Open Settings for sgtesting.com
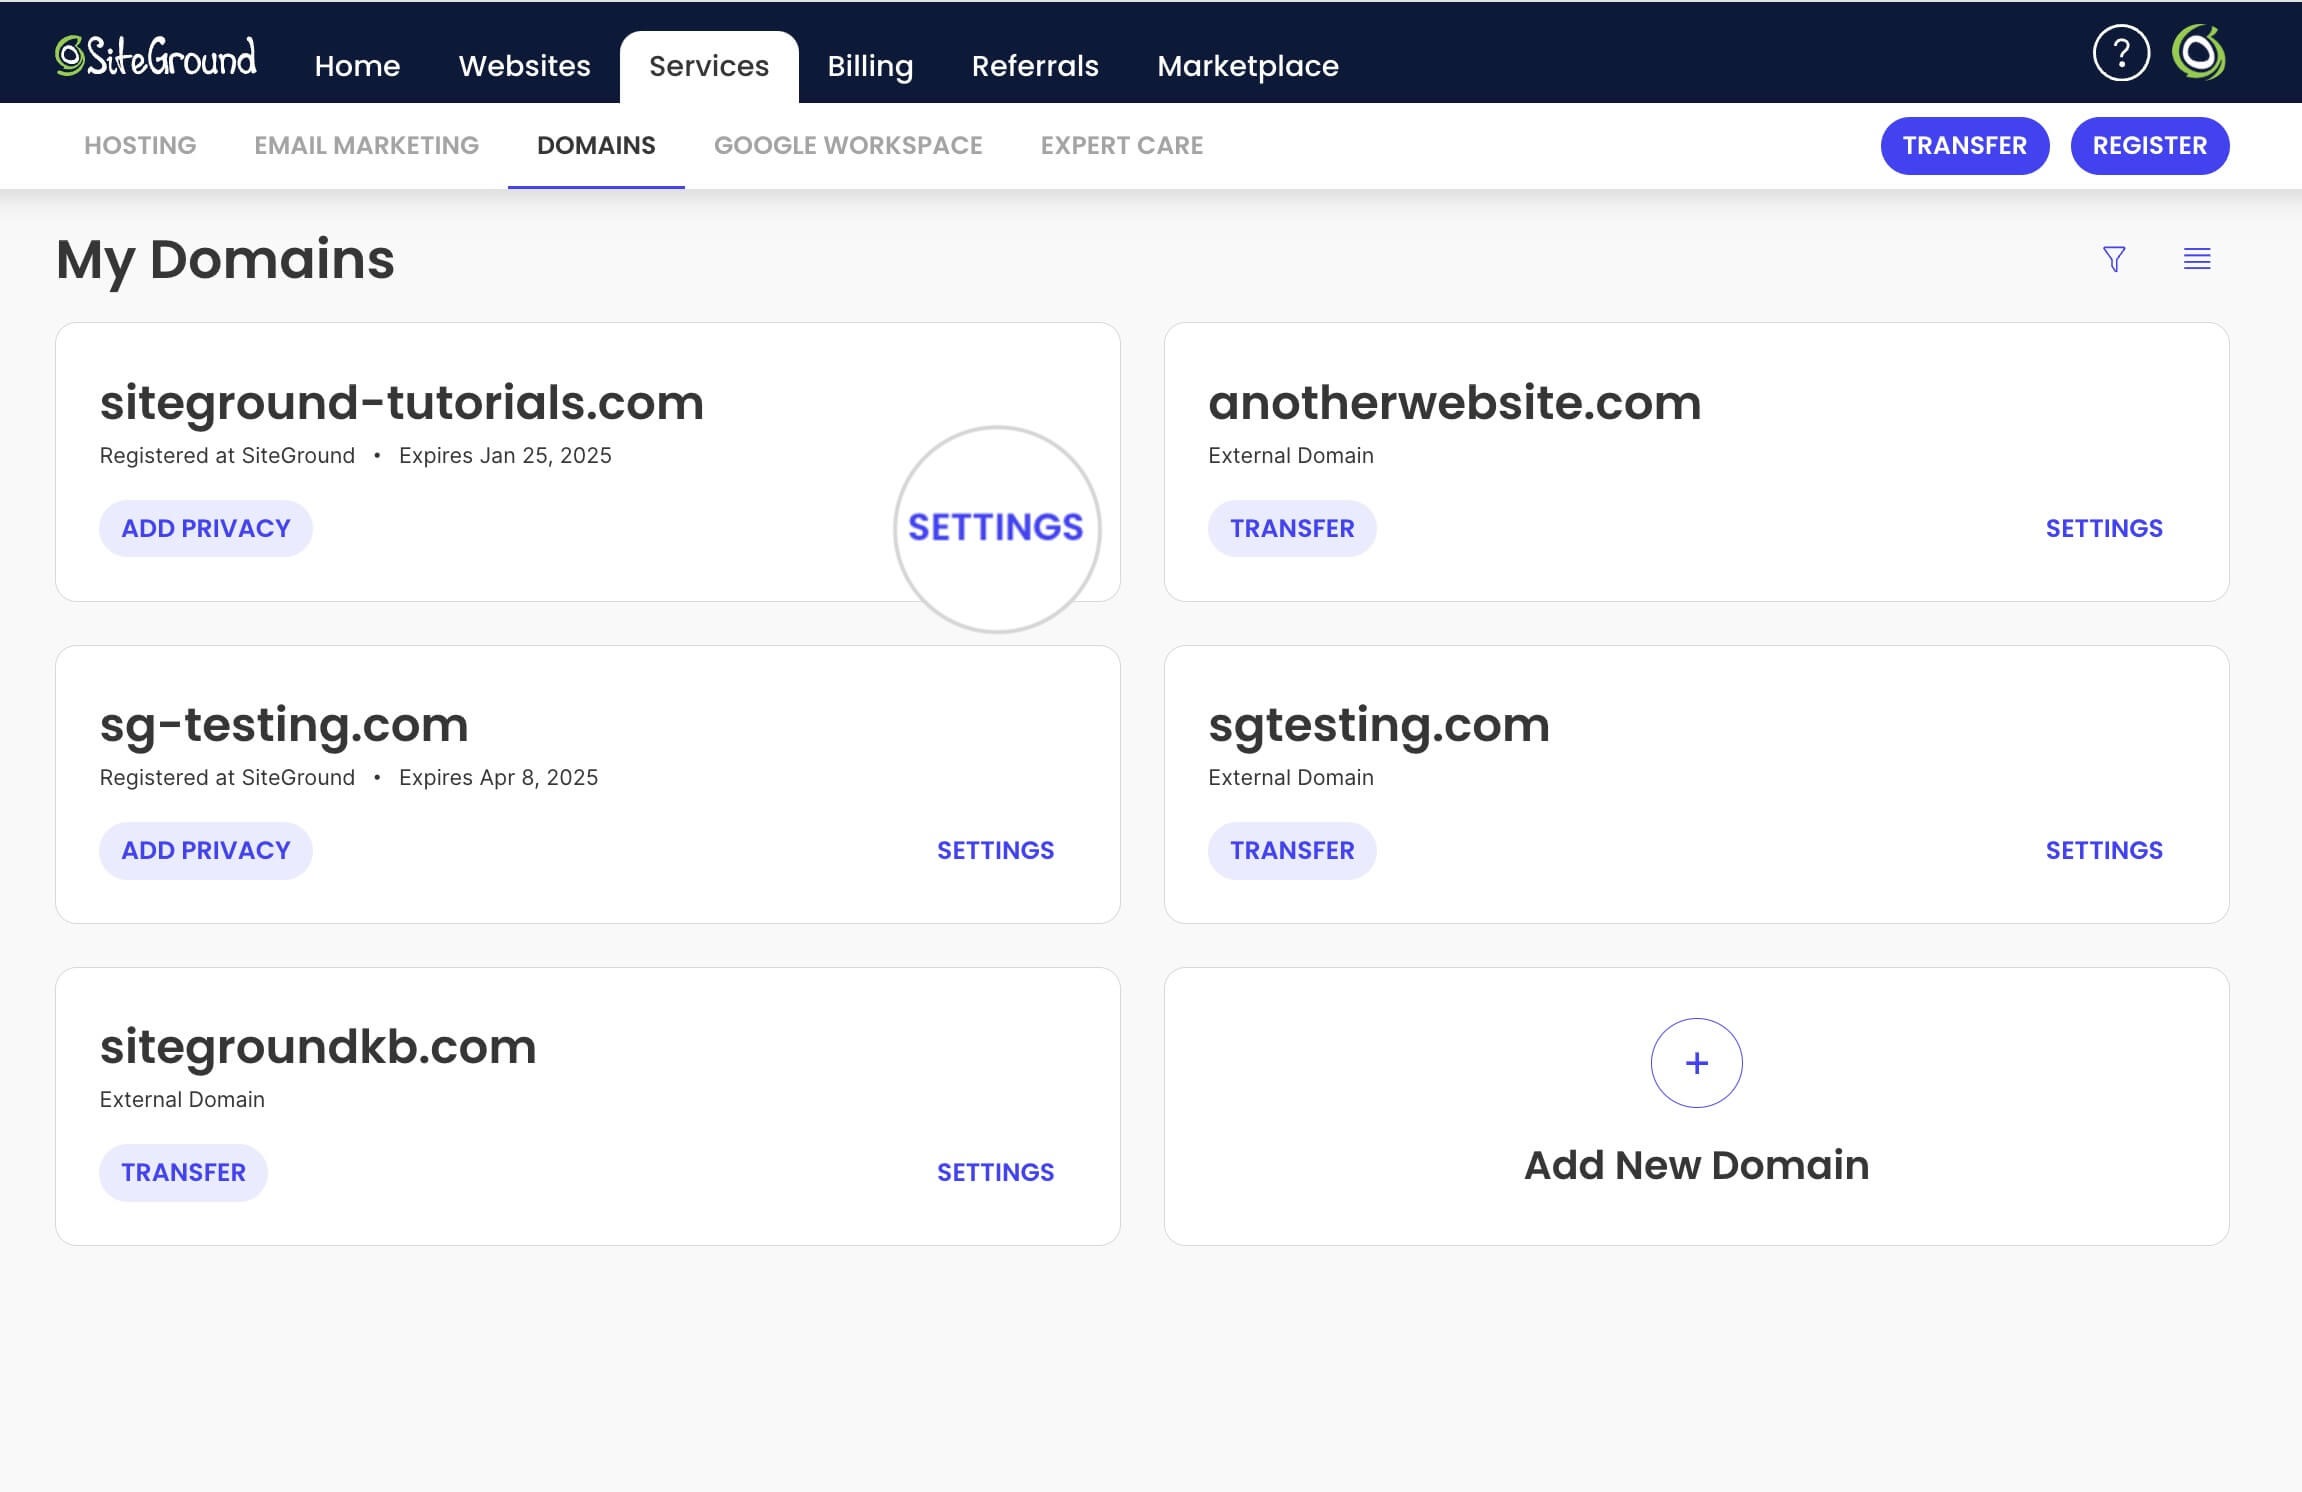The height and width of the screenshot is (1492, 2302). coord(2104,849)
